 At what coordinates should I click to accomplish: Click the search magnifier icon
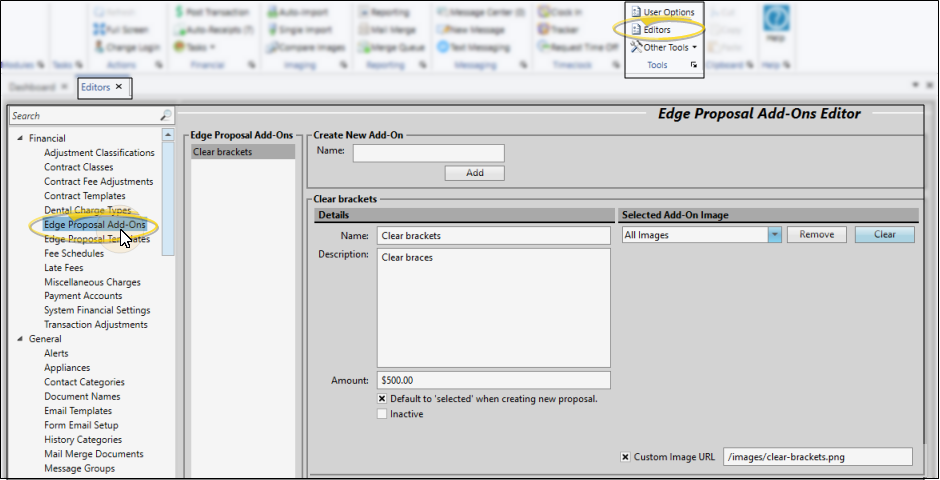point(166,116)
